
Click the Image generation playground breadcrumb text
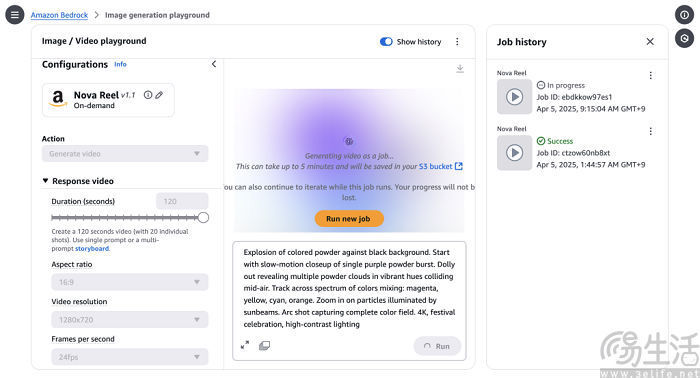click(157, 15)
